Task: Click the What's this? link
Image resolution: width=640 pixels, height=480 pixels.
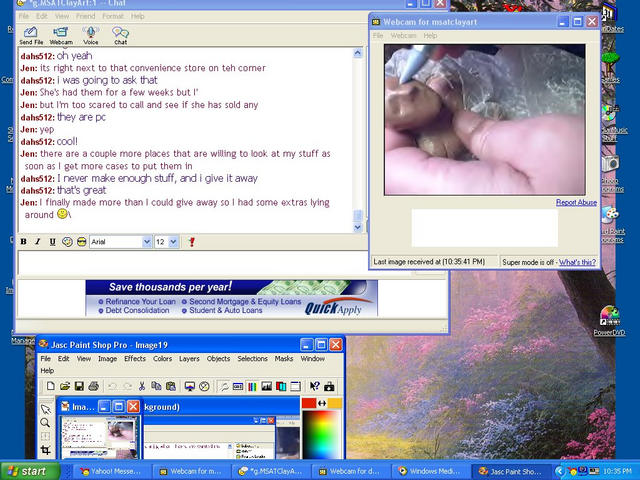Action: click(x=577, y=262)
